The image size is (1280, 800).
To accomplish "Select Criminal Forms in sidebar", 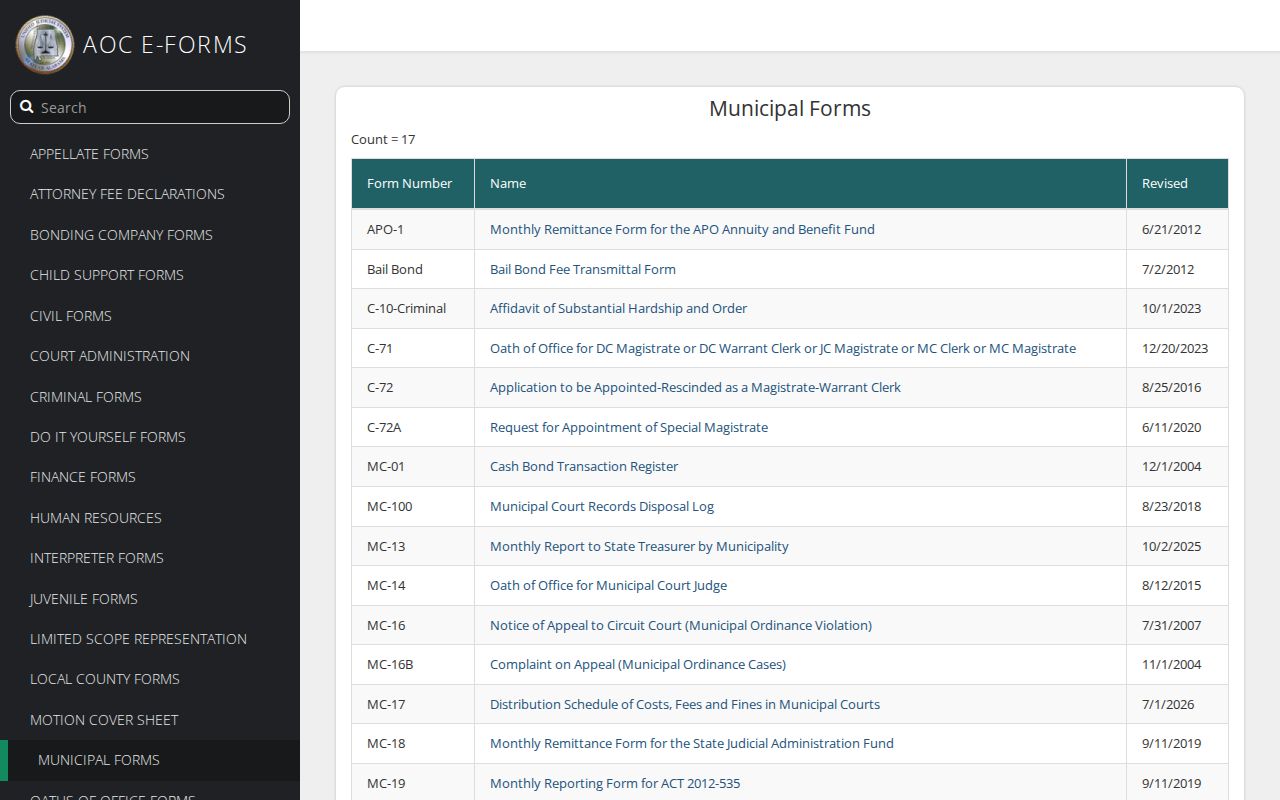I will (86, 397).
